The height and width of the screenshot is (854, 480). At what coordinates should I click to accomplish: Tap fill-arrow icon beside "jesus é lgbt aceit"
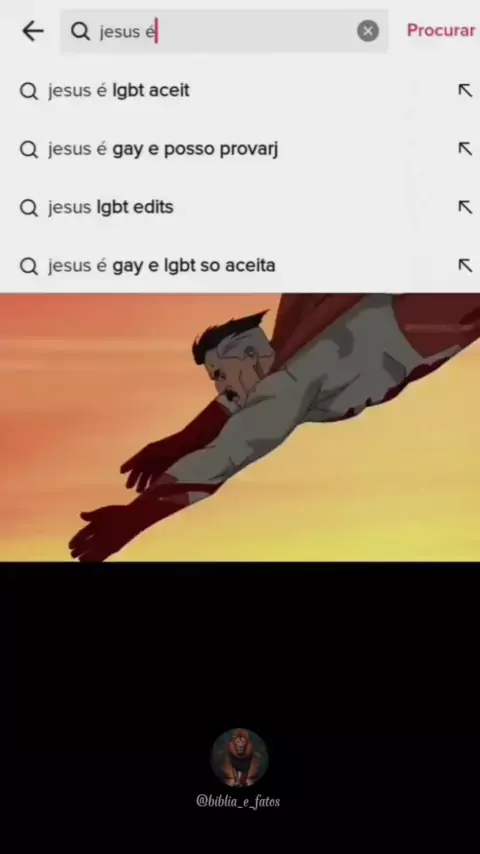tap(465, 90)
